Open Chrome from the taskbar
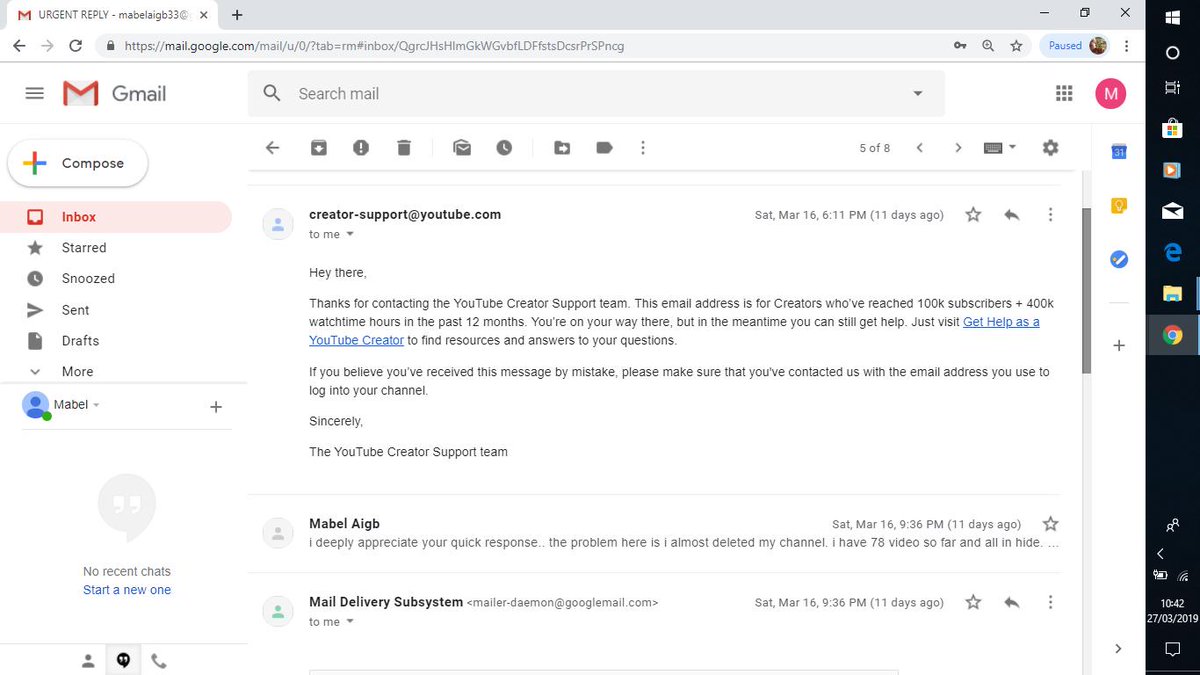Viewport: 1200px width, 675px height. pyautogui.click(x=1173, y=335)
